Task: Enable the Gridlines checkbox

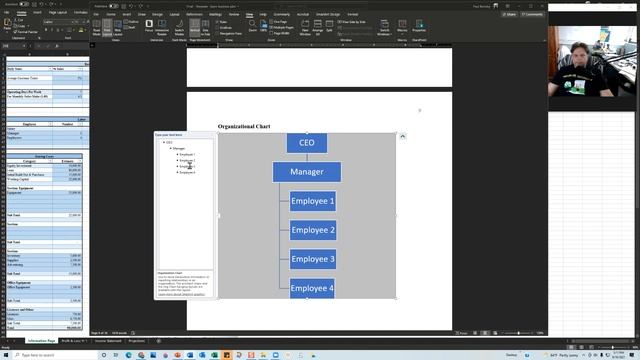Action: coord(224,27)
